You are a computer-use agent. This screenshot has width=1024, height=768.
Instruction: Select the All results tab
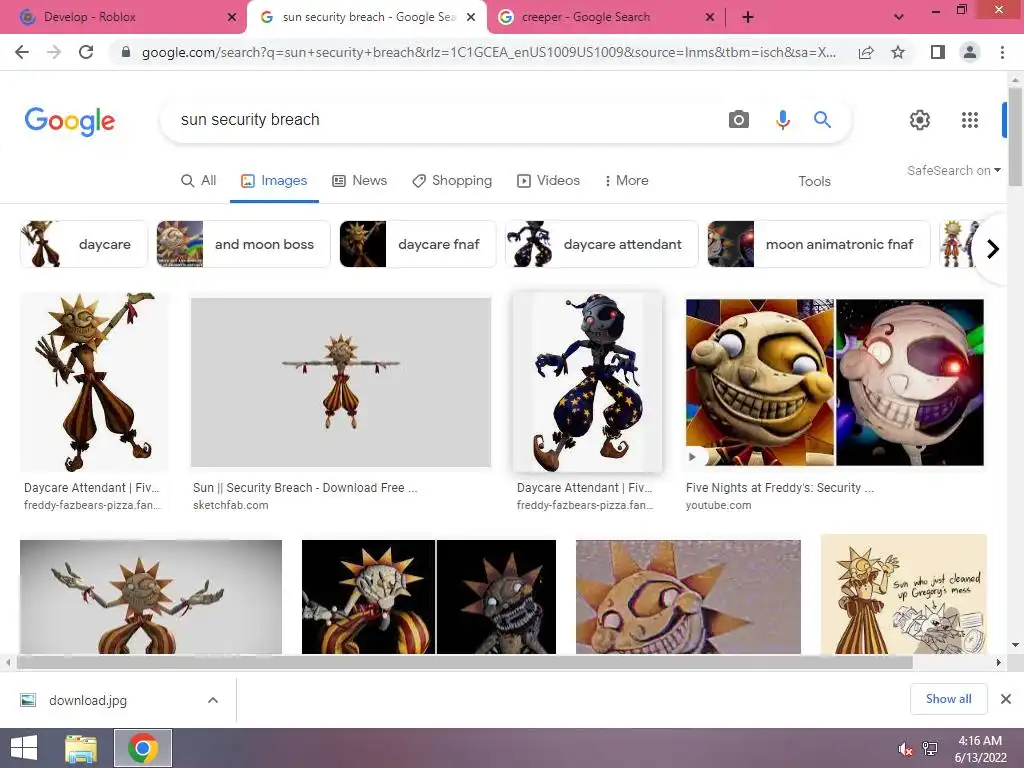pyautogui.click(x=199, y=181)
